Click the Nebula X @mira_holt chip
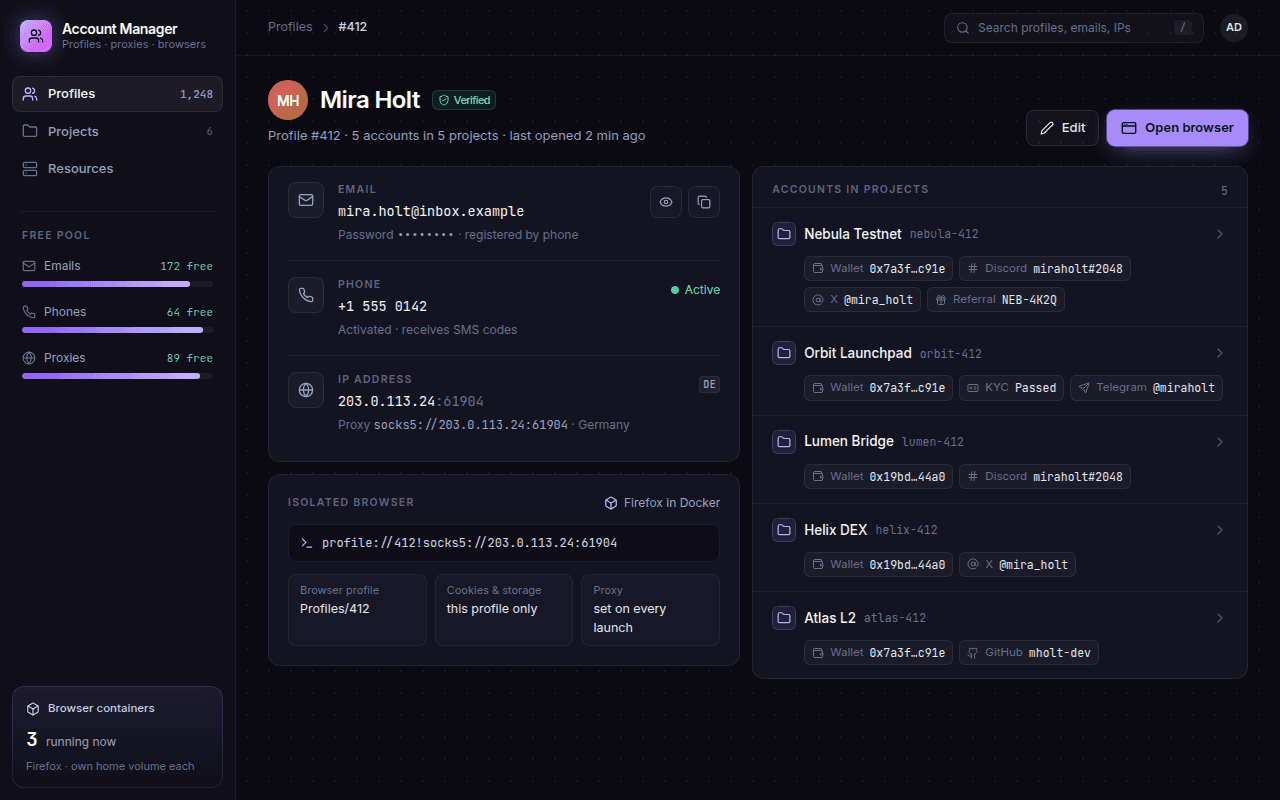 click(x=862, y=299)
